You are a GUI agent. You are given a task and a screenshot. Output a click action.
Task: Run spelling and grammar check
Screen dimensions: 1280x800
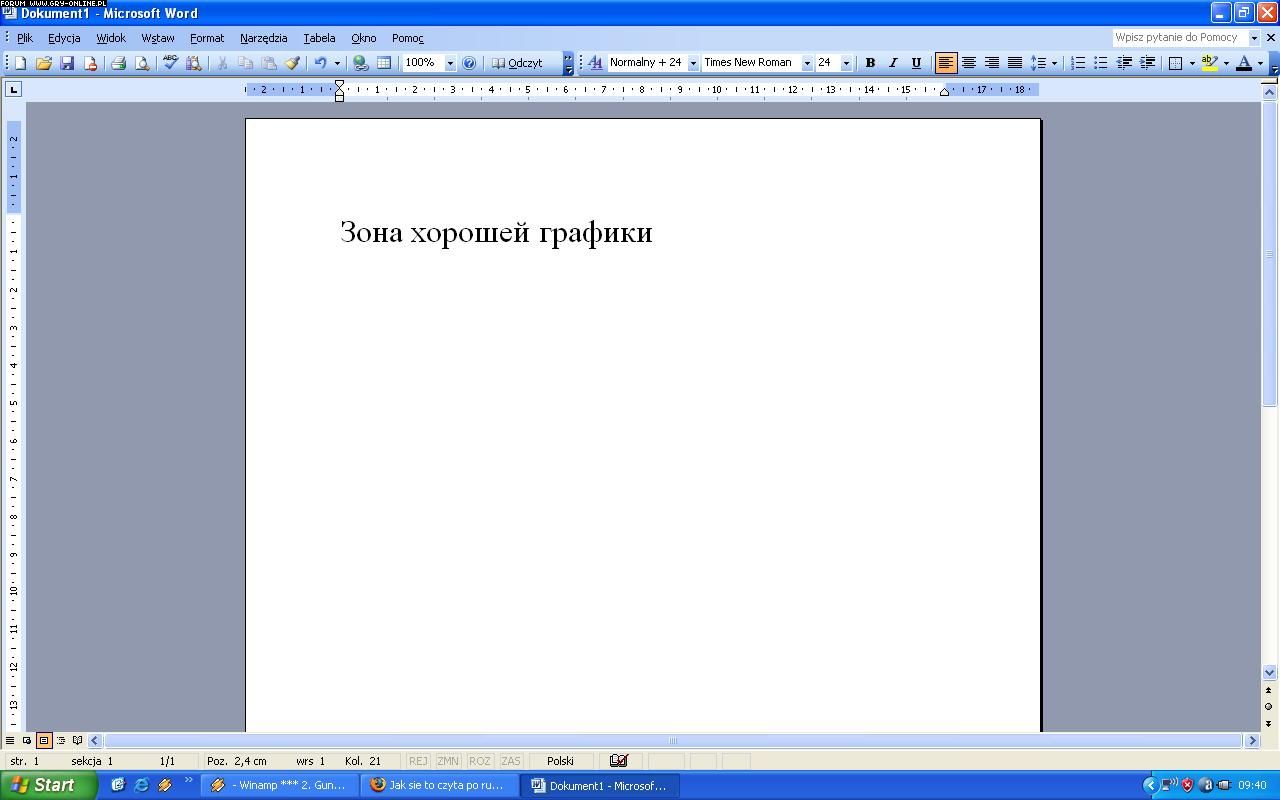[x=170, y=63]
